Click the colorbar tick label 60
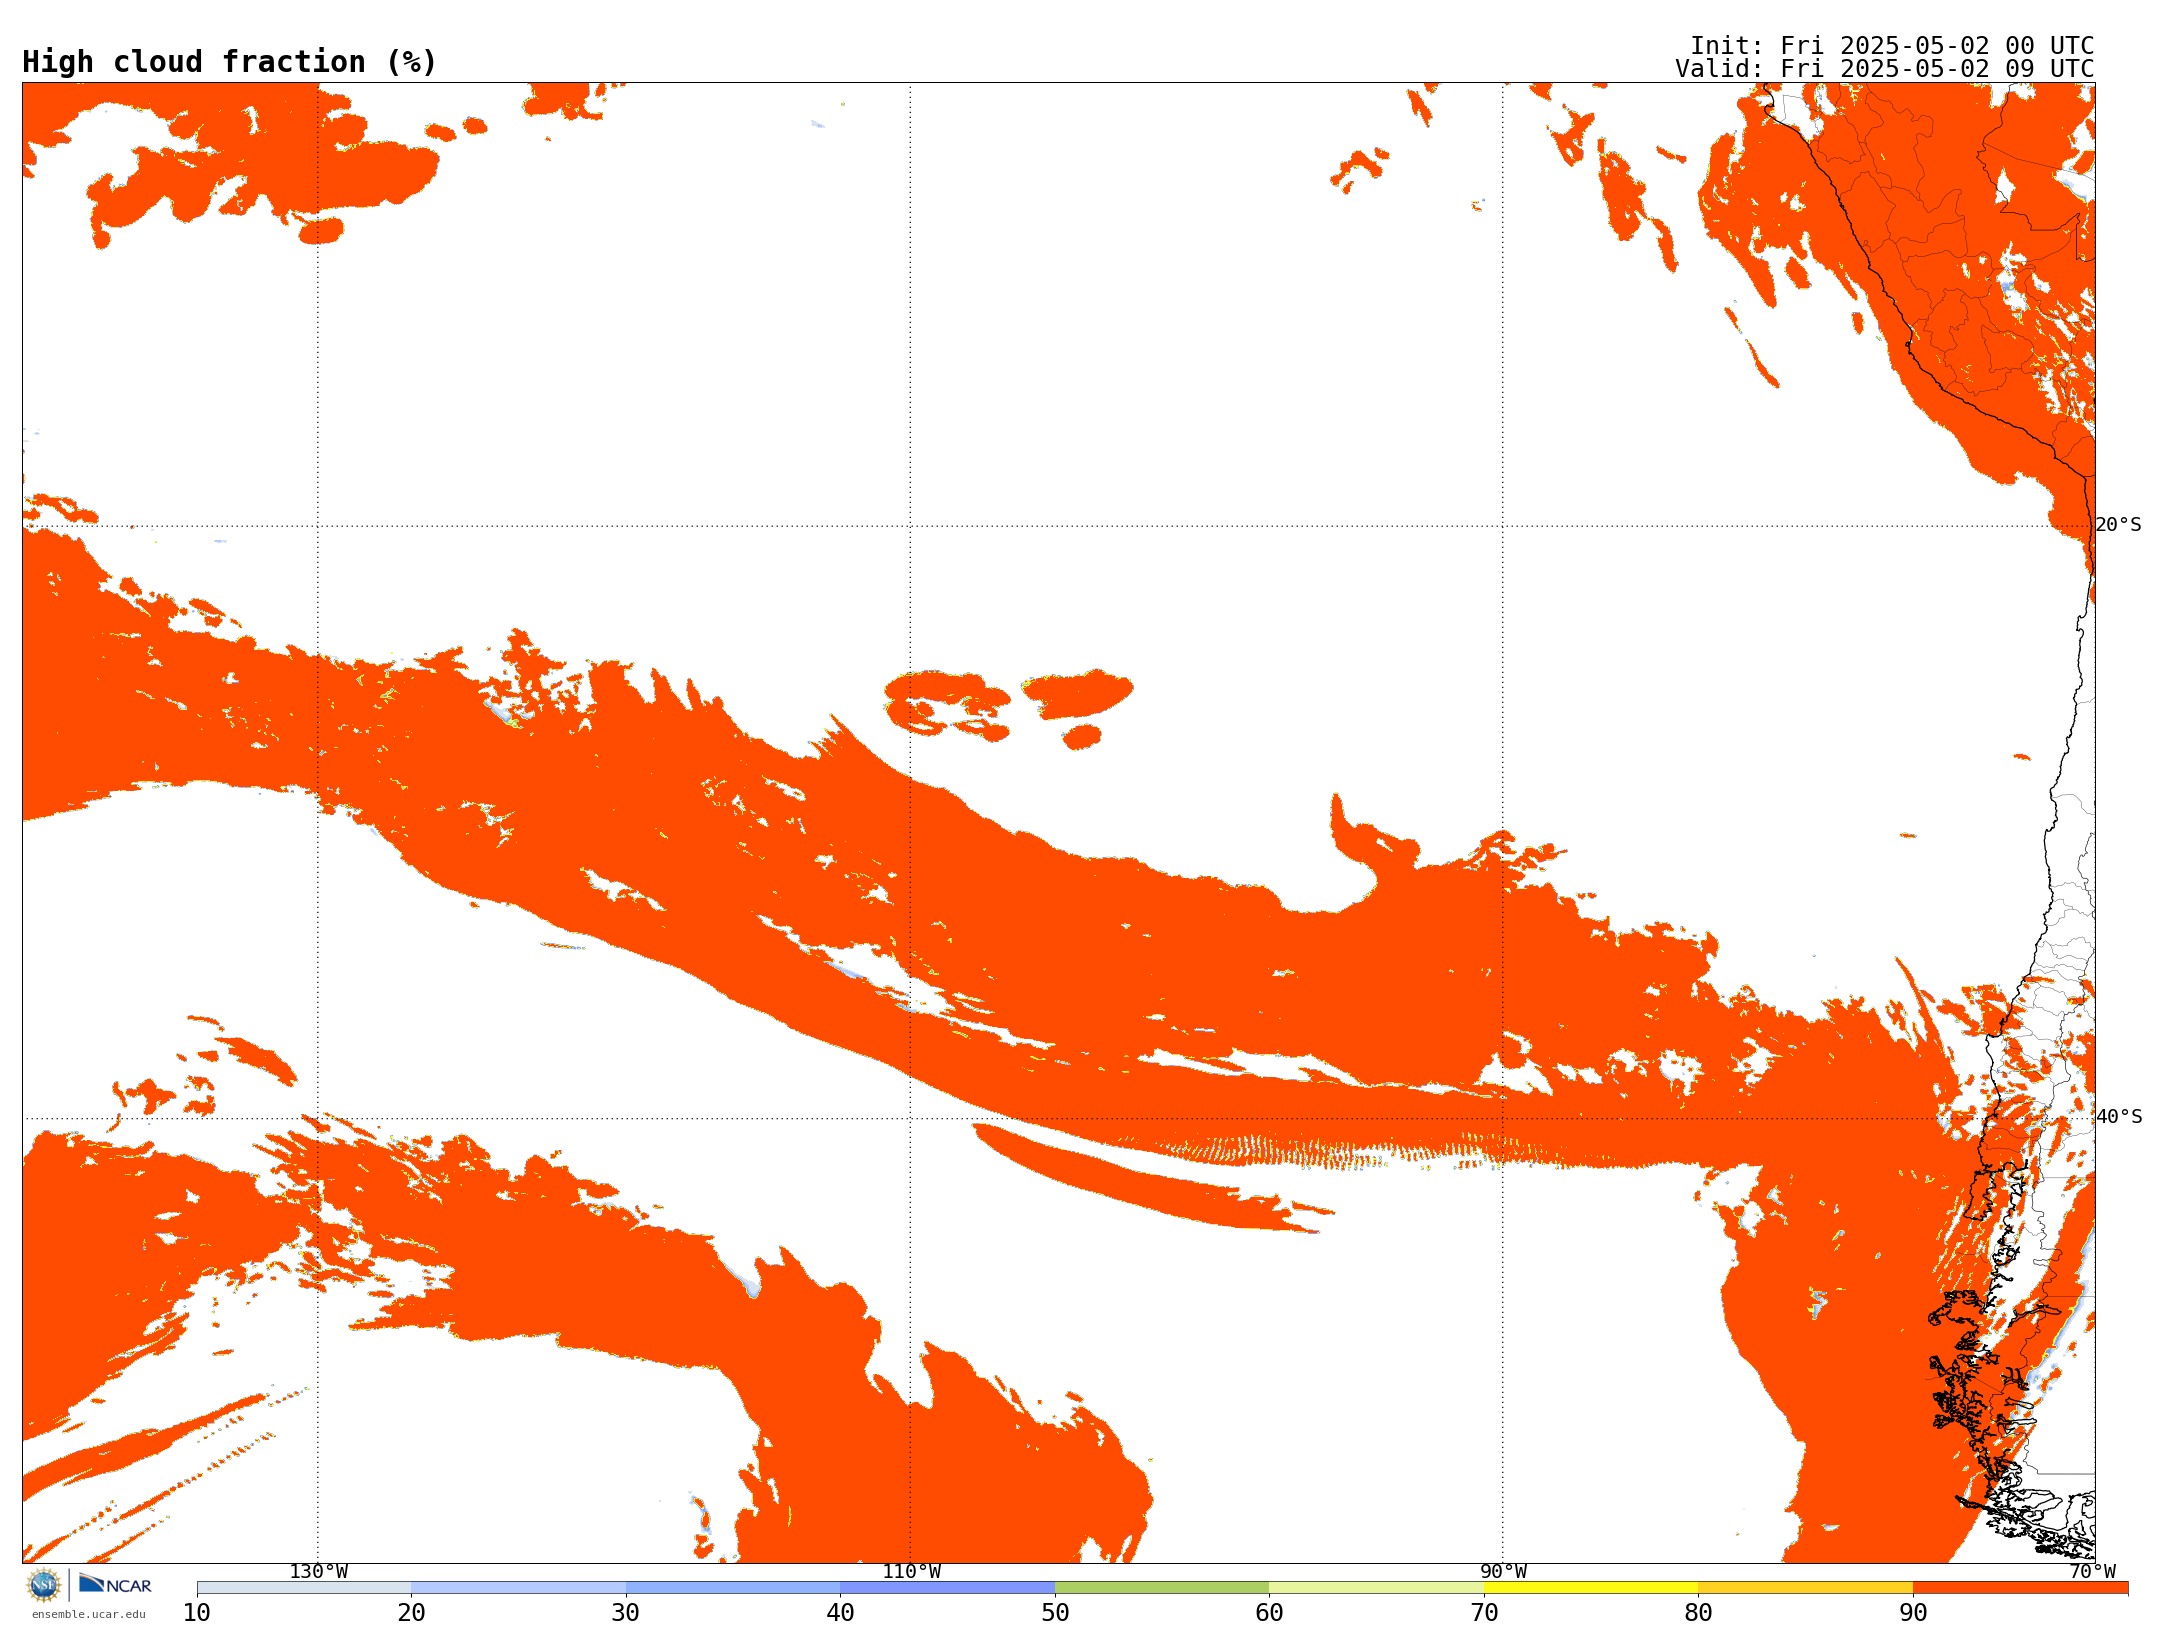2160x1626 pixels. [x=1269, y=1612]
